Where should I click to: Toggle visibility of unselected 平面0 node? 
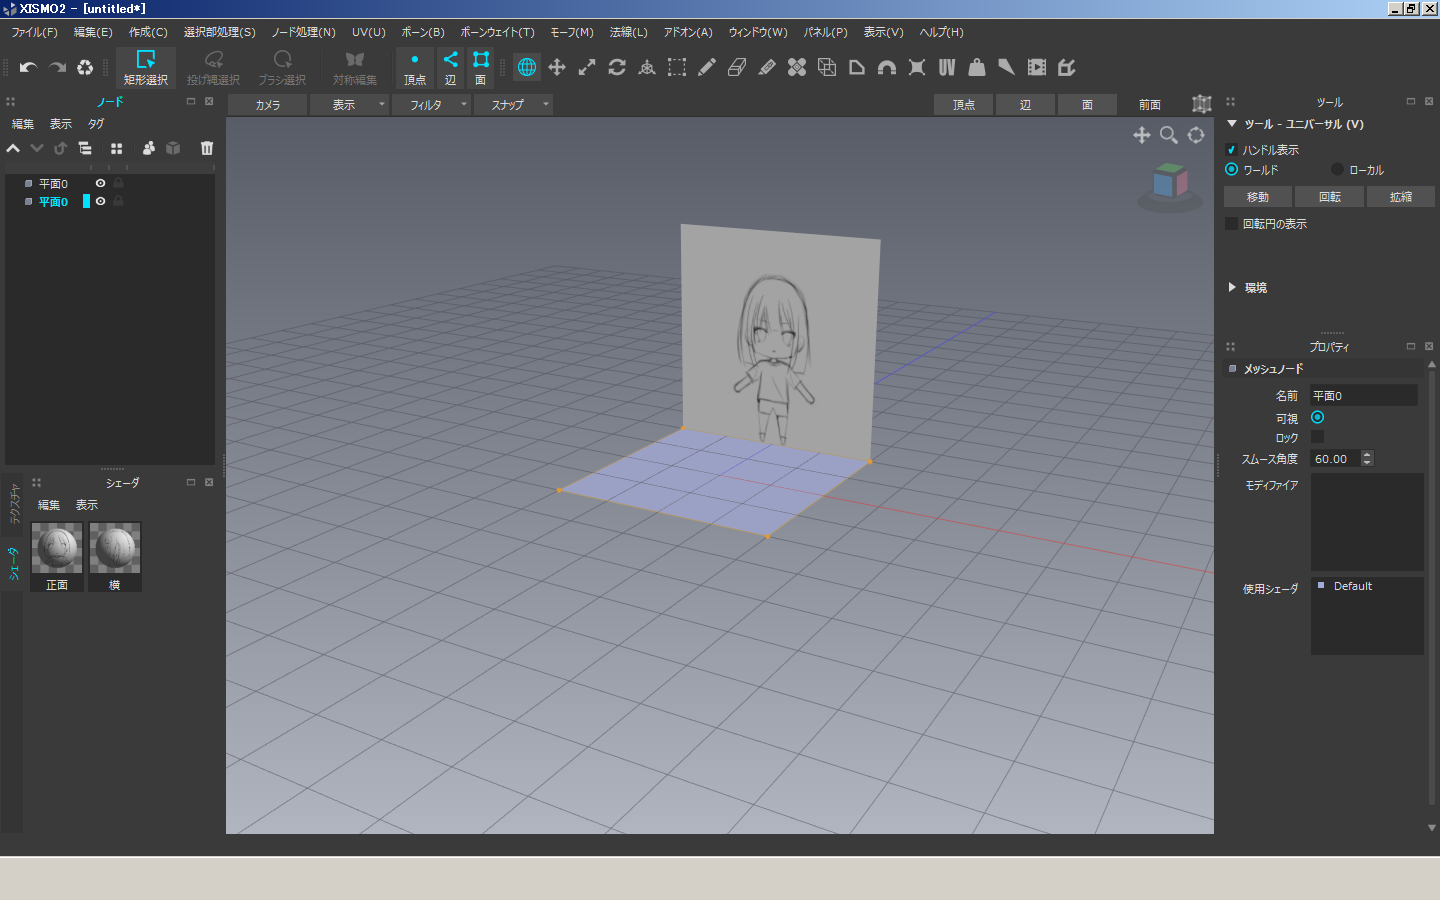pos(100,183)
